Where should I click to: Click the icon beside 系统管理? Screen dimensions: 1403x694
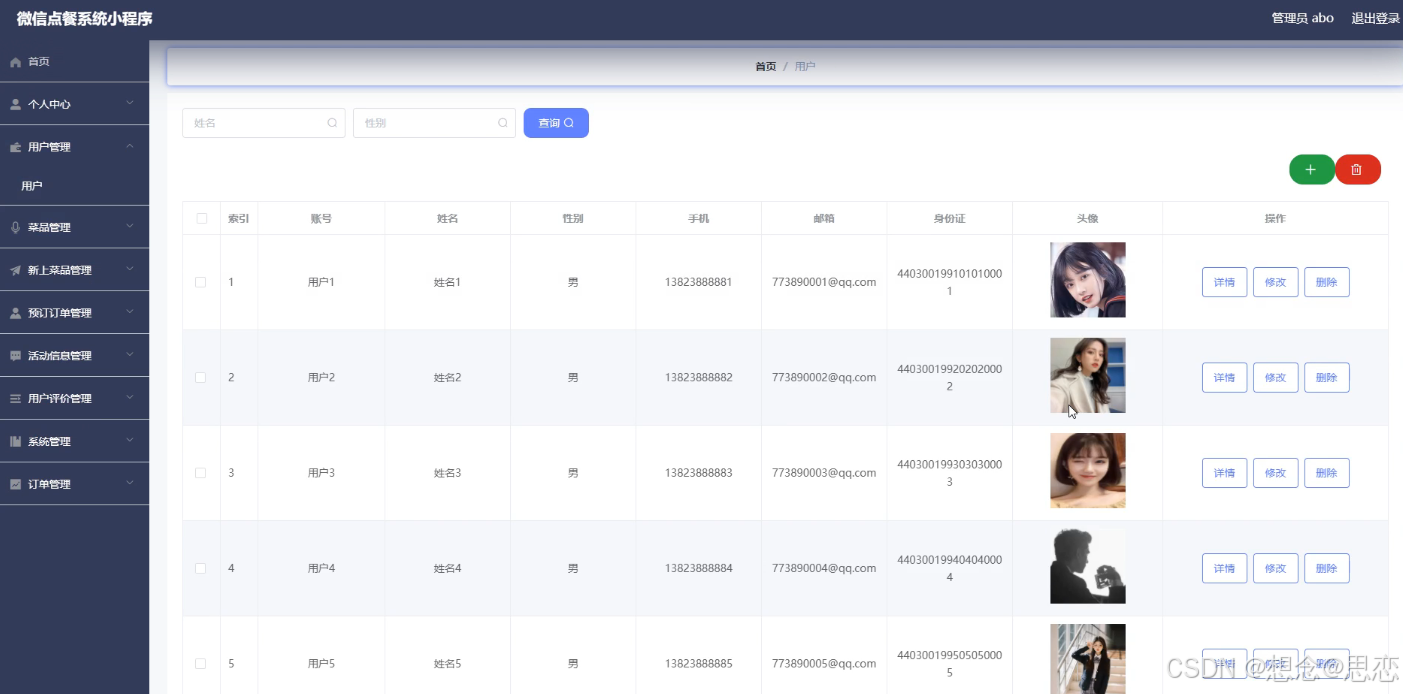pyautogui.click(x=15, y=441)
